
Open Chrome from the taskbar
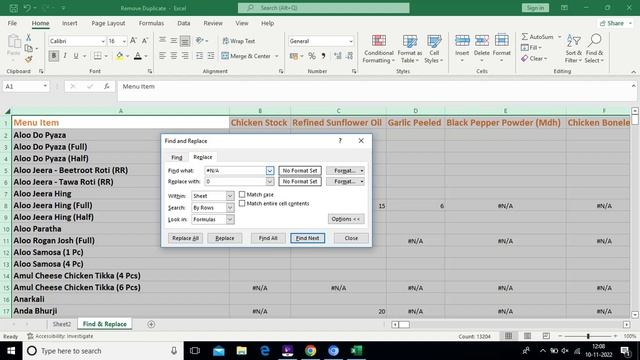(311, 351)
